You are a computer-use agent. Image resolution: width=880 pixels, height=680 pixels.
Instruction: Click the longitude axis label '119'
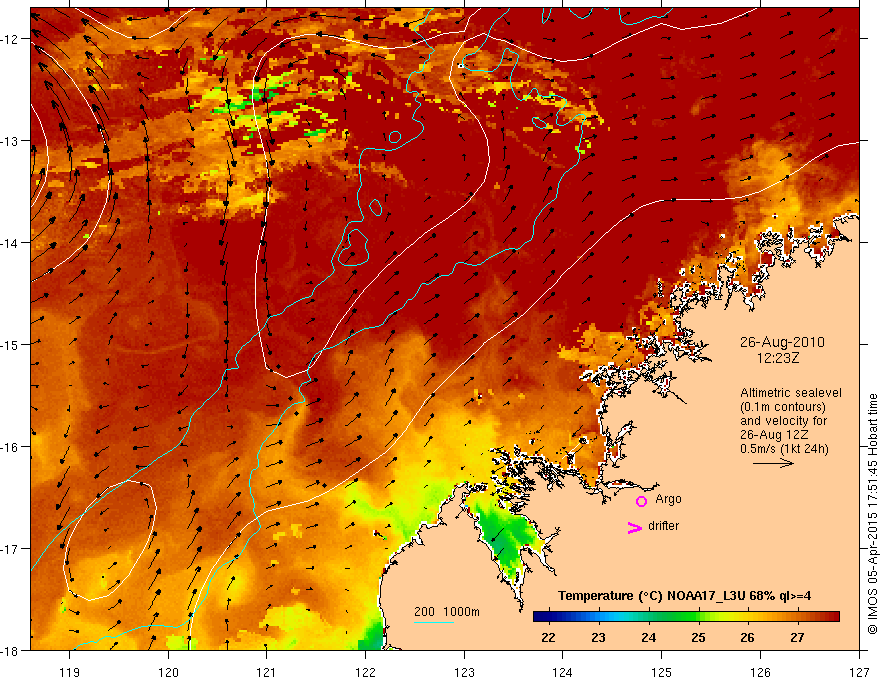(70, 672)
